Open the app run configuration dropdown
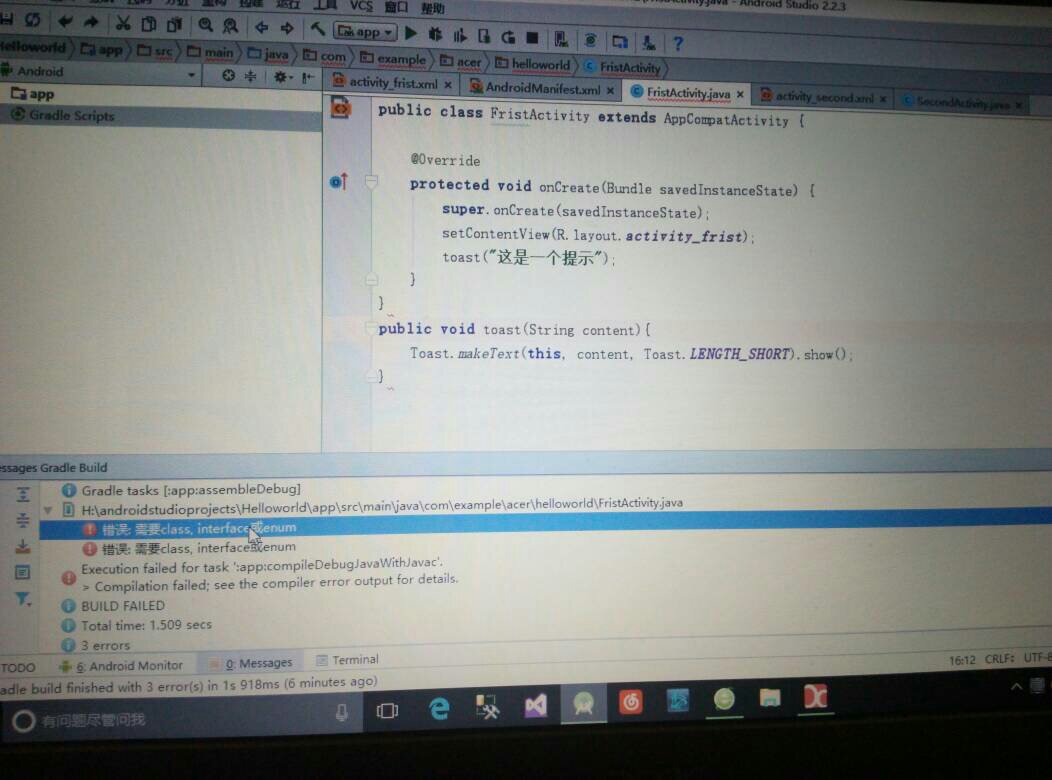This screenshot has width=1052, height=780. pos(365,31)
